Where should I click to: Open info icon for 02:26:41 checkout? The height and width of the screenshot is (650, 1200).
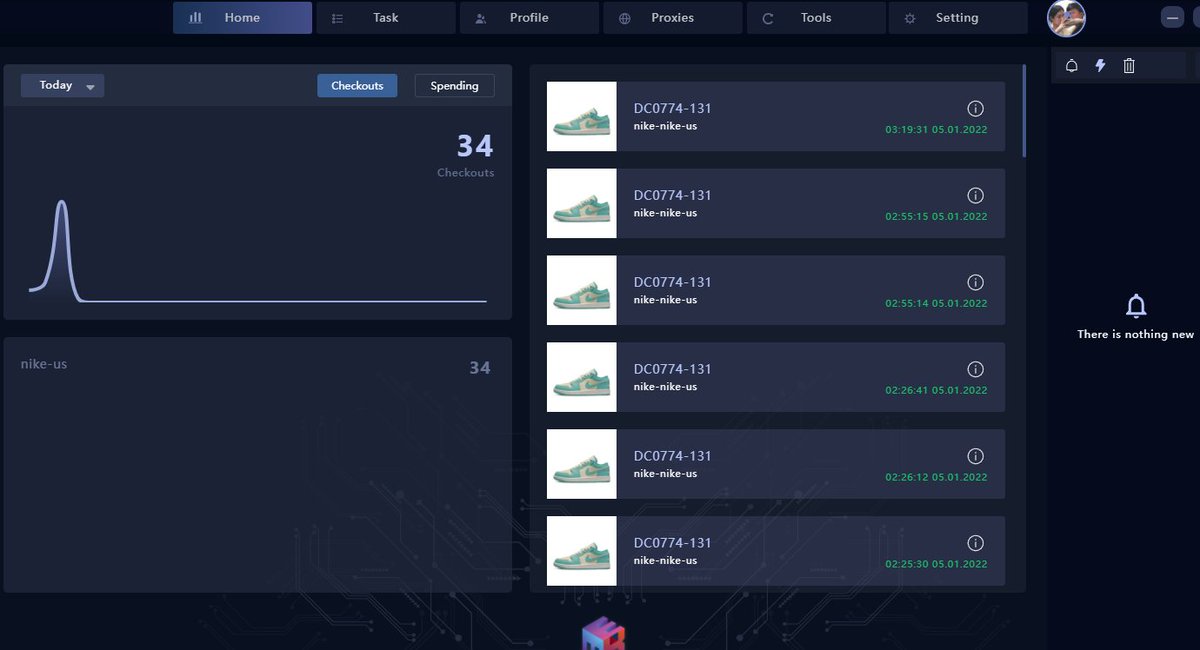(976, 369)
